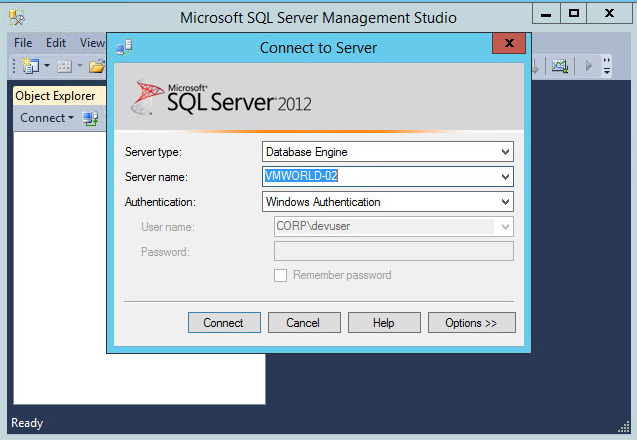Click the window resize grip in status bar
Viewport: 637px width, 440px height.
click(624, 427)
